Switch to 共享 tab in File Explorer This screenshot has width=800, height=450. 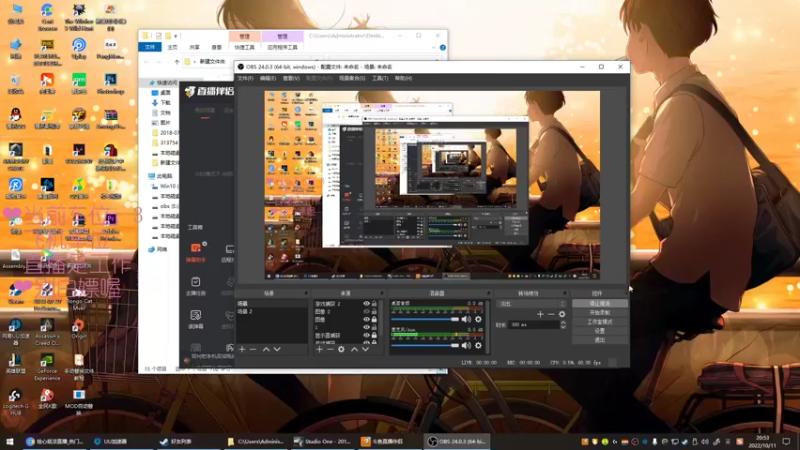(x=194, y=47)
